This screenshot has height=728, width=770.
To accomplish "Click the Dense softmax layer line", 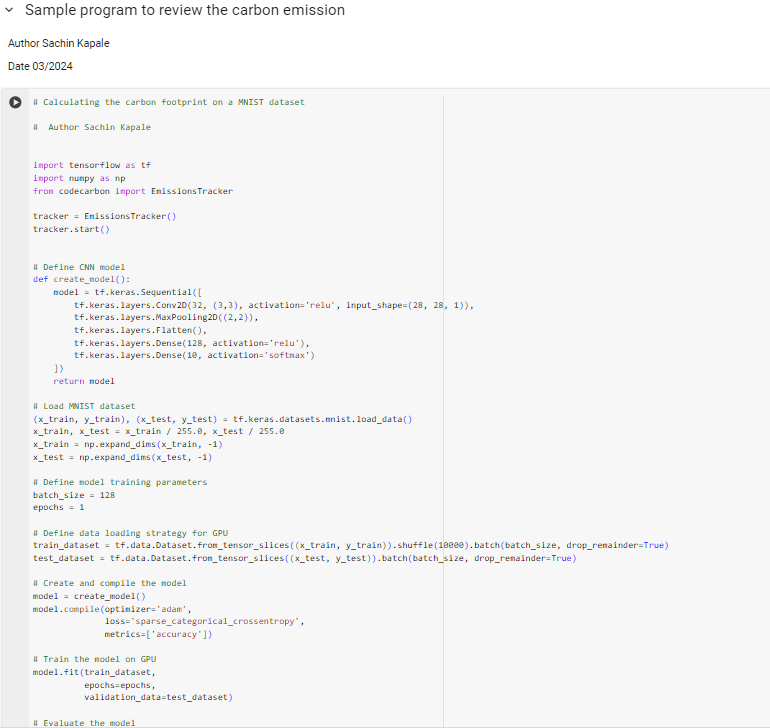I will [194, 355].
